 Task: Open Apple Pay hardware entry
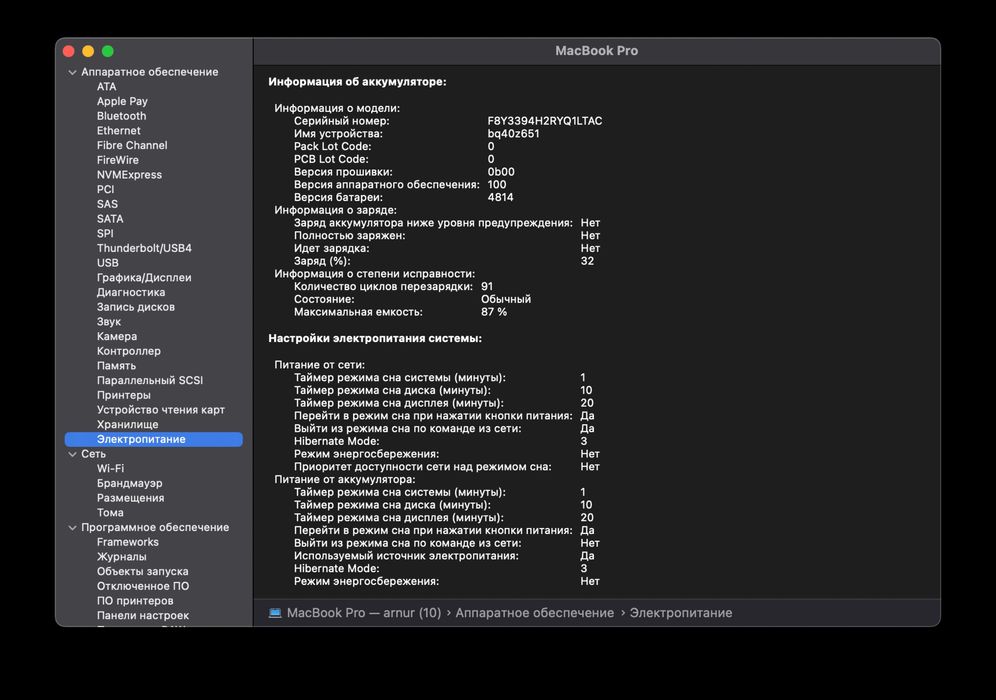122,101
